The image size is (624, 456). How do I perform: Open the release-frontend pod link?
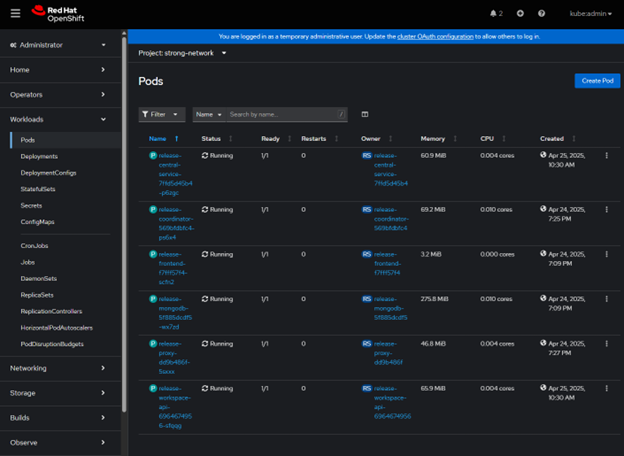point(173,268)
